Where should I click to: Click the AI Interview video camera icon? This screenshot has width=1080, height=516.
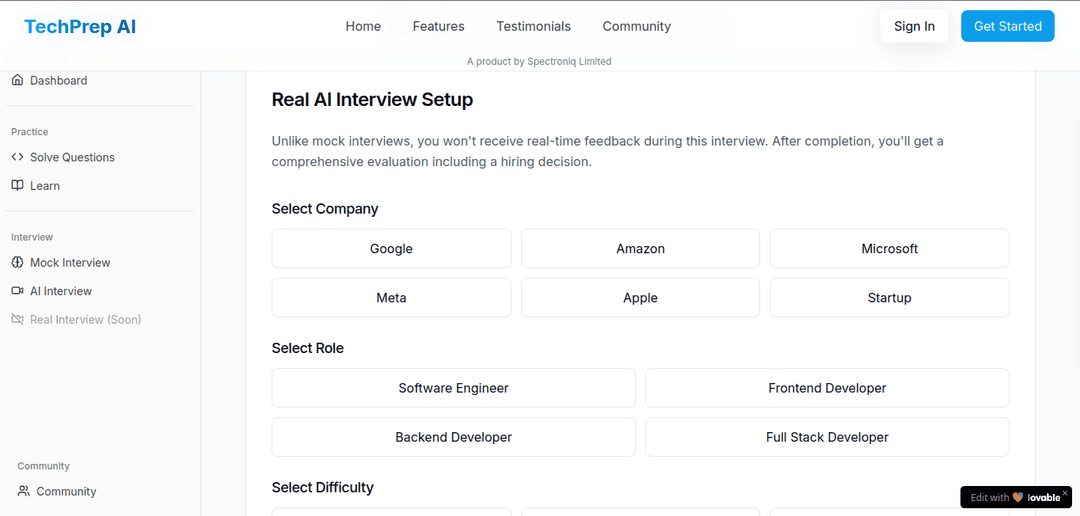coord(17,291)
